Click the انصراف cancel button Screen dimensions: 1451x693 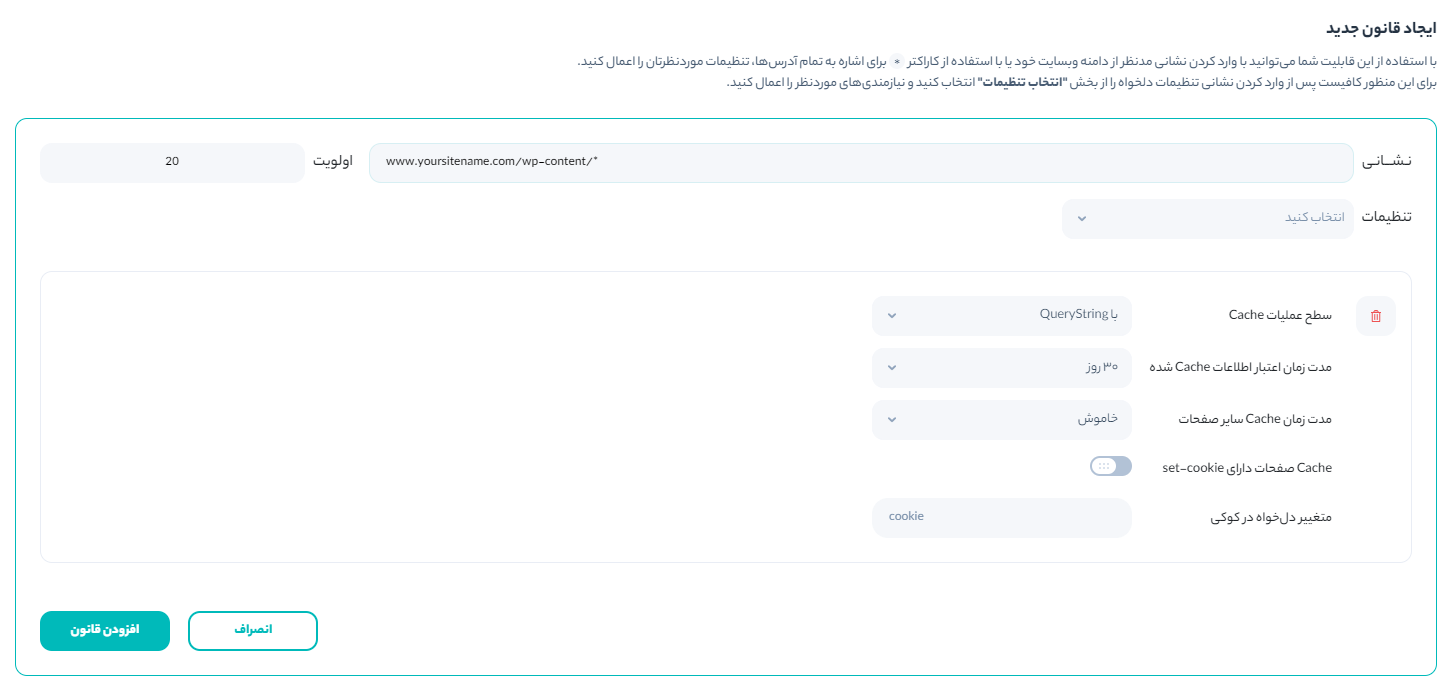253,631
